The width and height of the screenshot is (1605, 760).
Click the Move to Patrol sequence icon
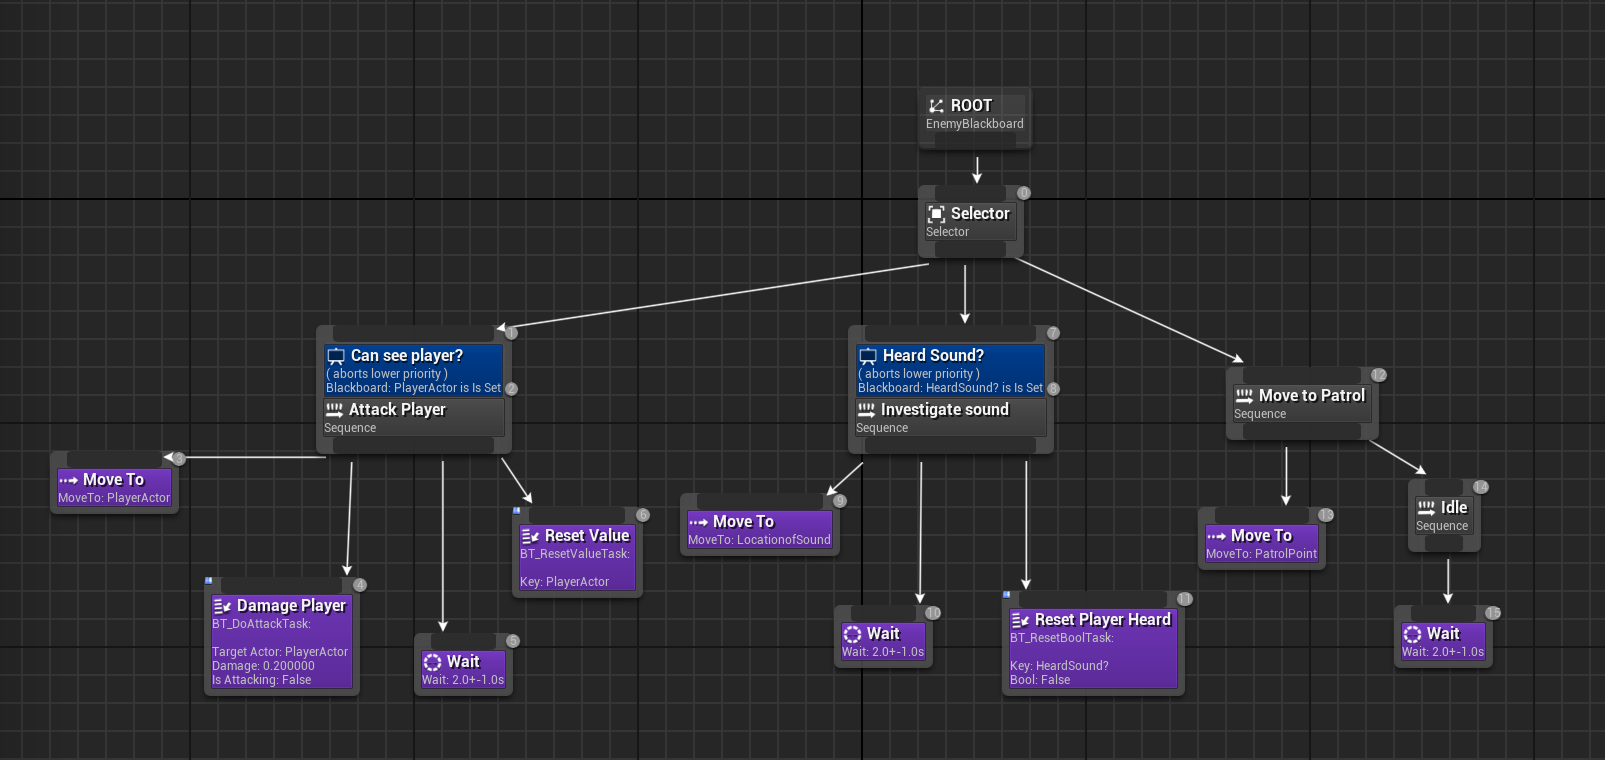tap(1244, 396)
